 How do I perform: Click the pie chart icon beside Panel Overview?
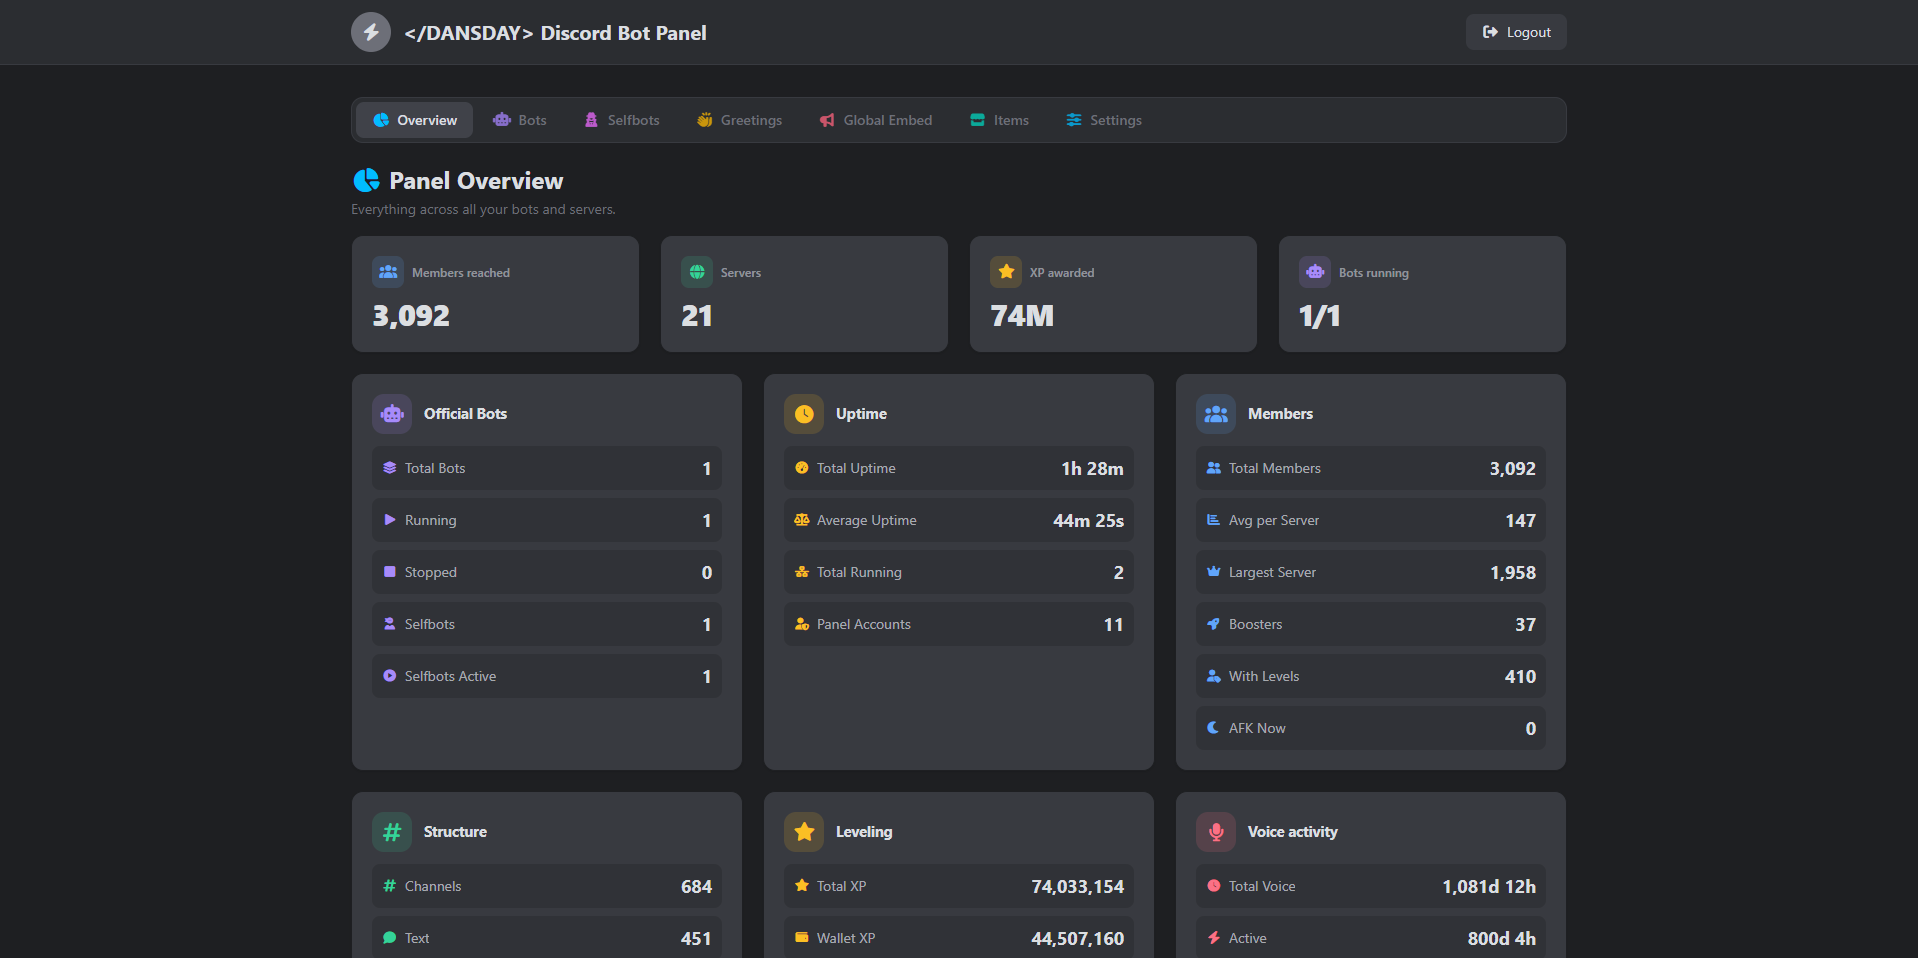[367, 180]
